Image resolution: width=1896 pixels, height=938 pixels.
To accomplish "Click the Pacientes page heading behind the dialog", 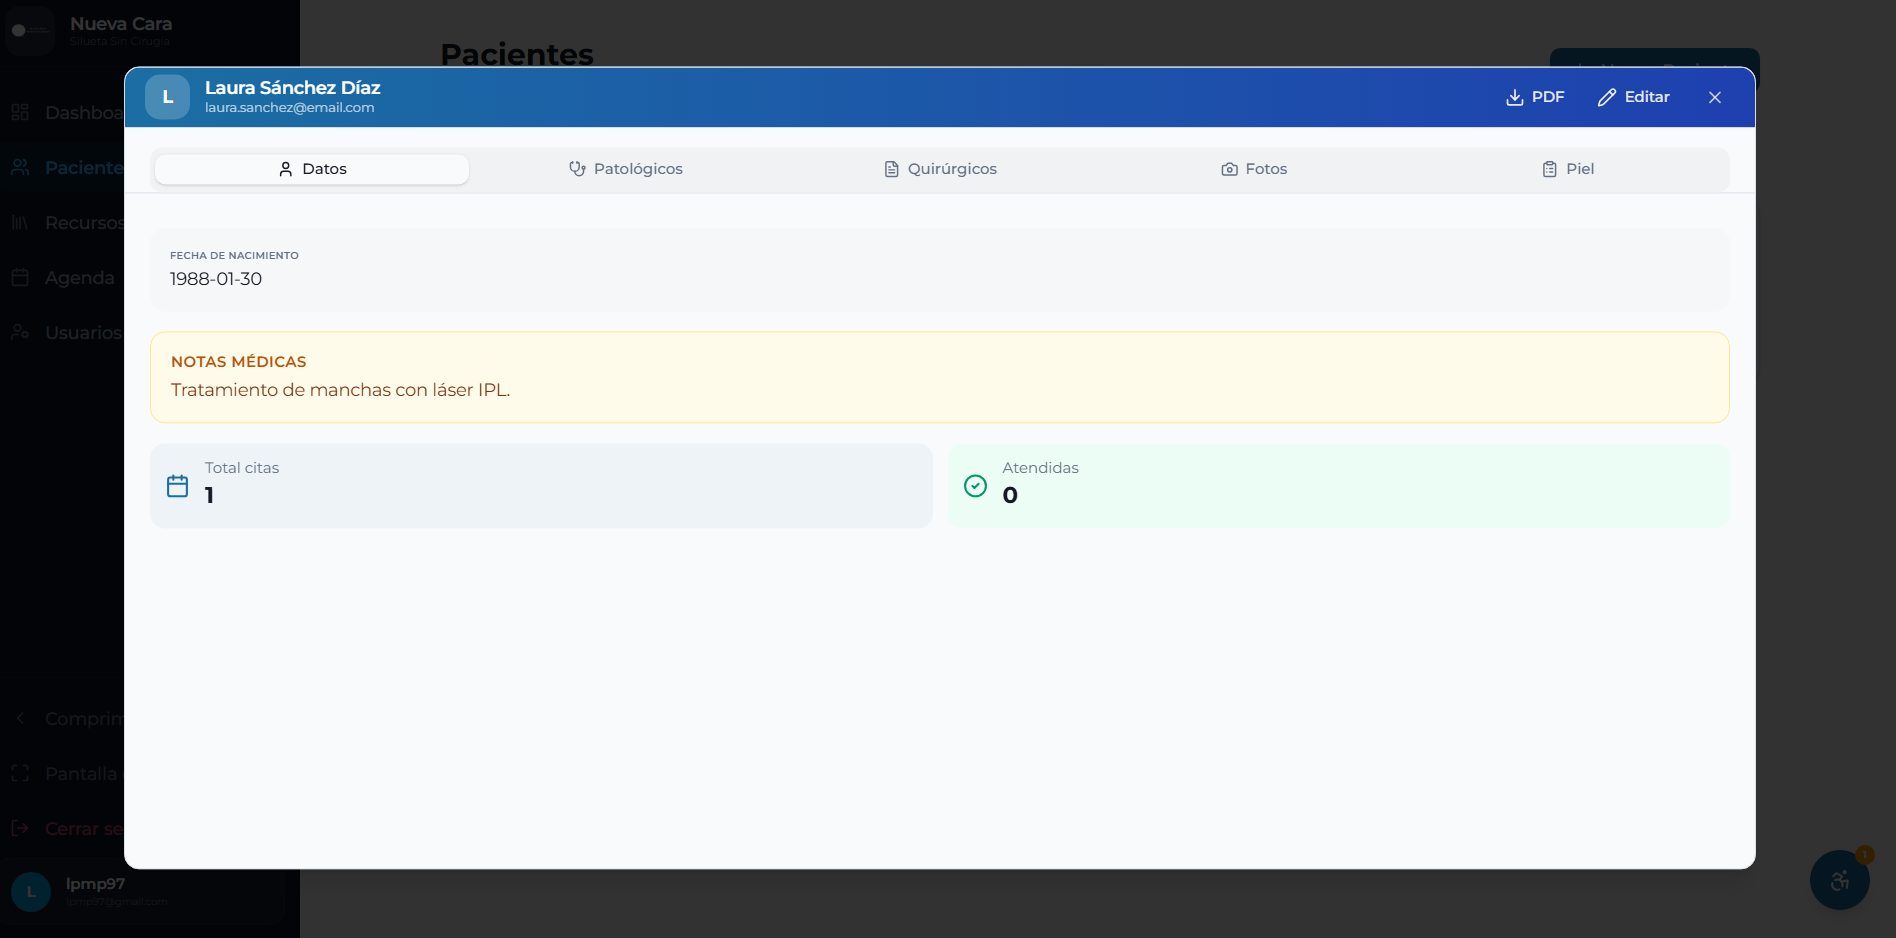I will pyautogui.click(x=517, y=54).
